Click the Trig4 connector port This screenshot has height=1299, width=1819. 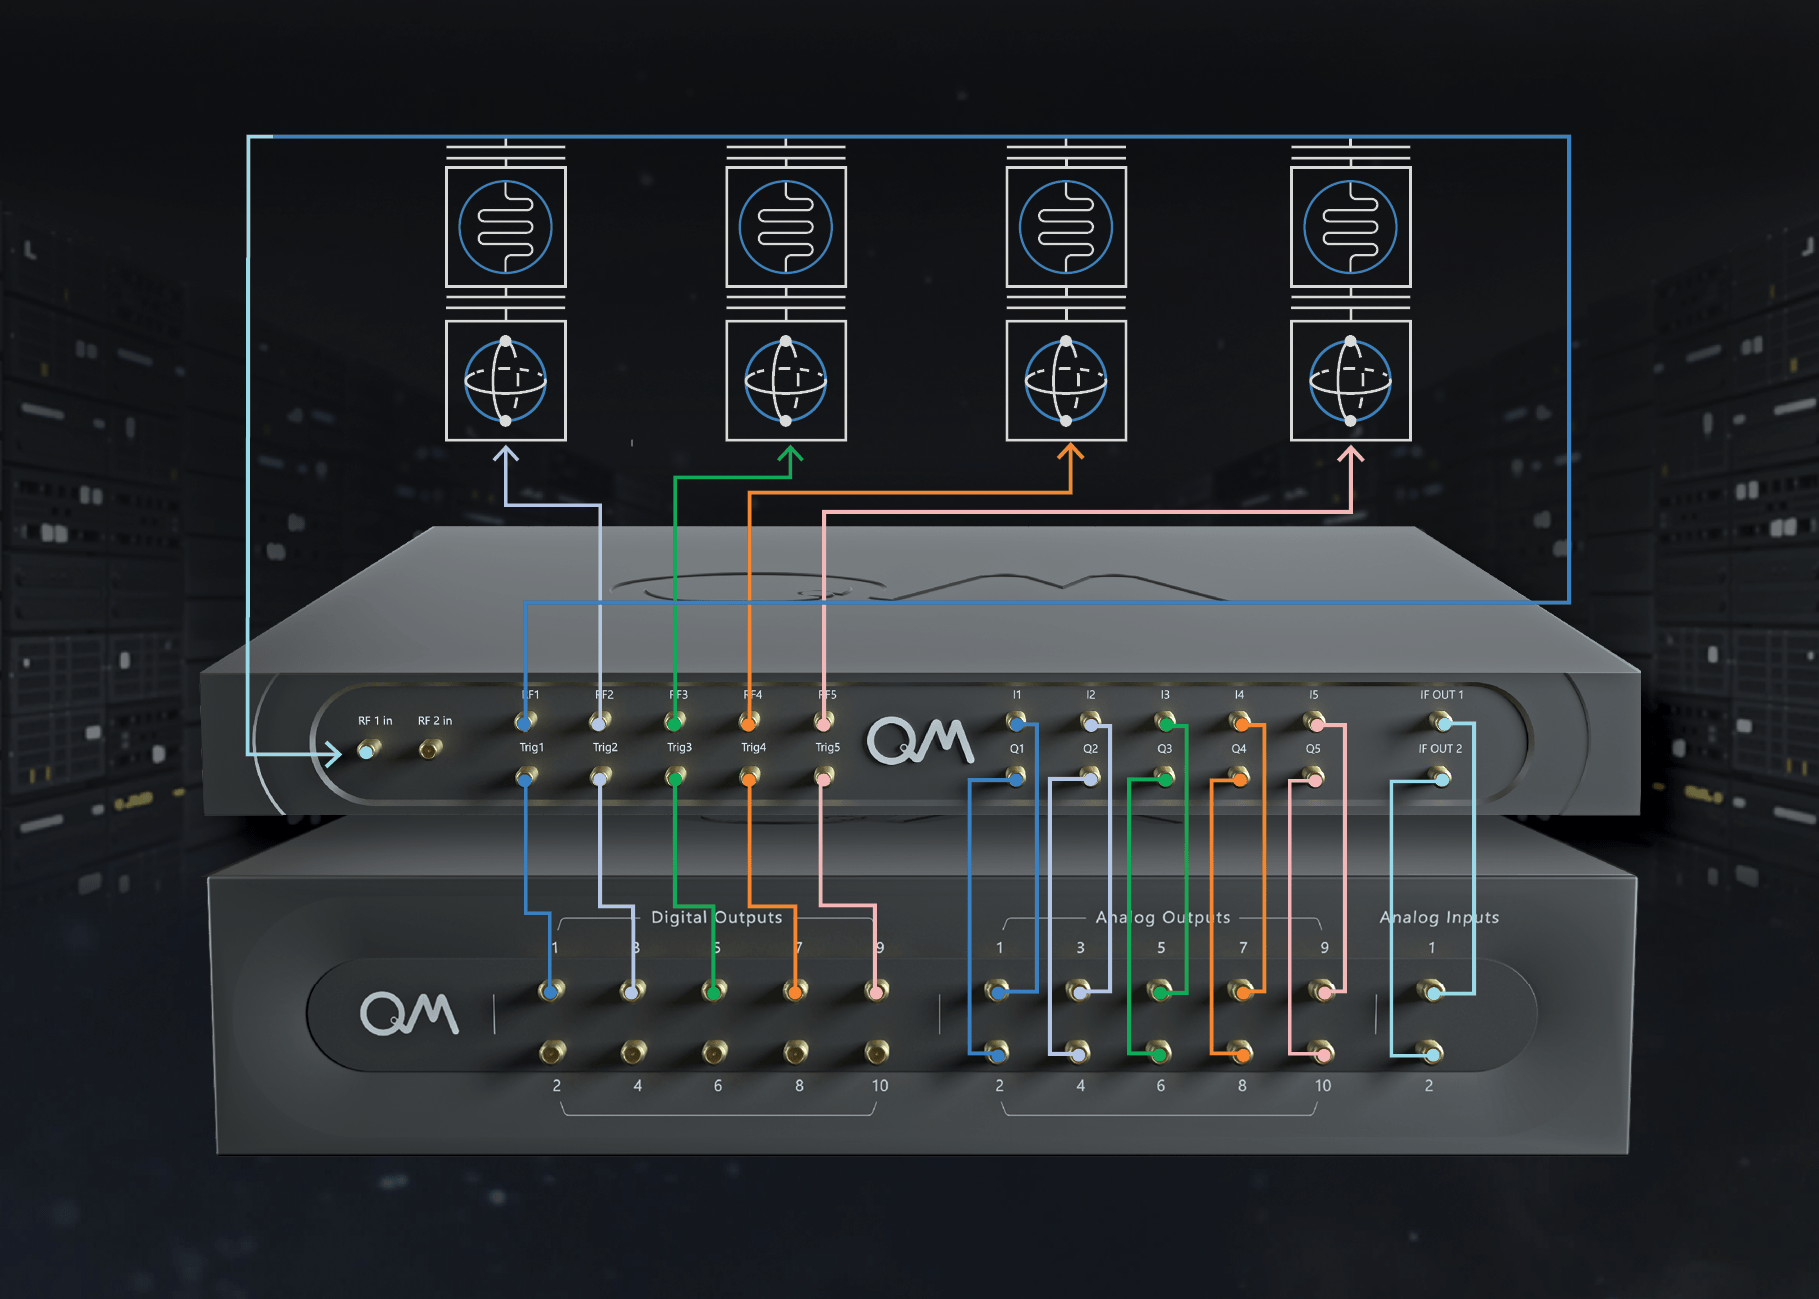[x=749, y=776]
